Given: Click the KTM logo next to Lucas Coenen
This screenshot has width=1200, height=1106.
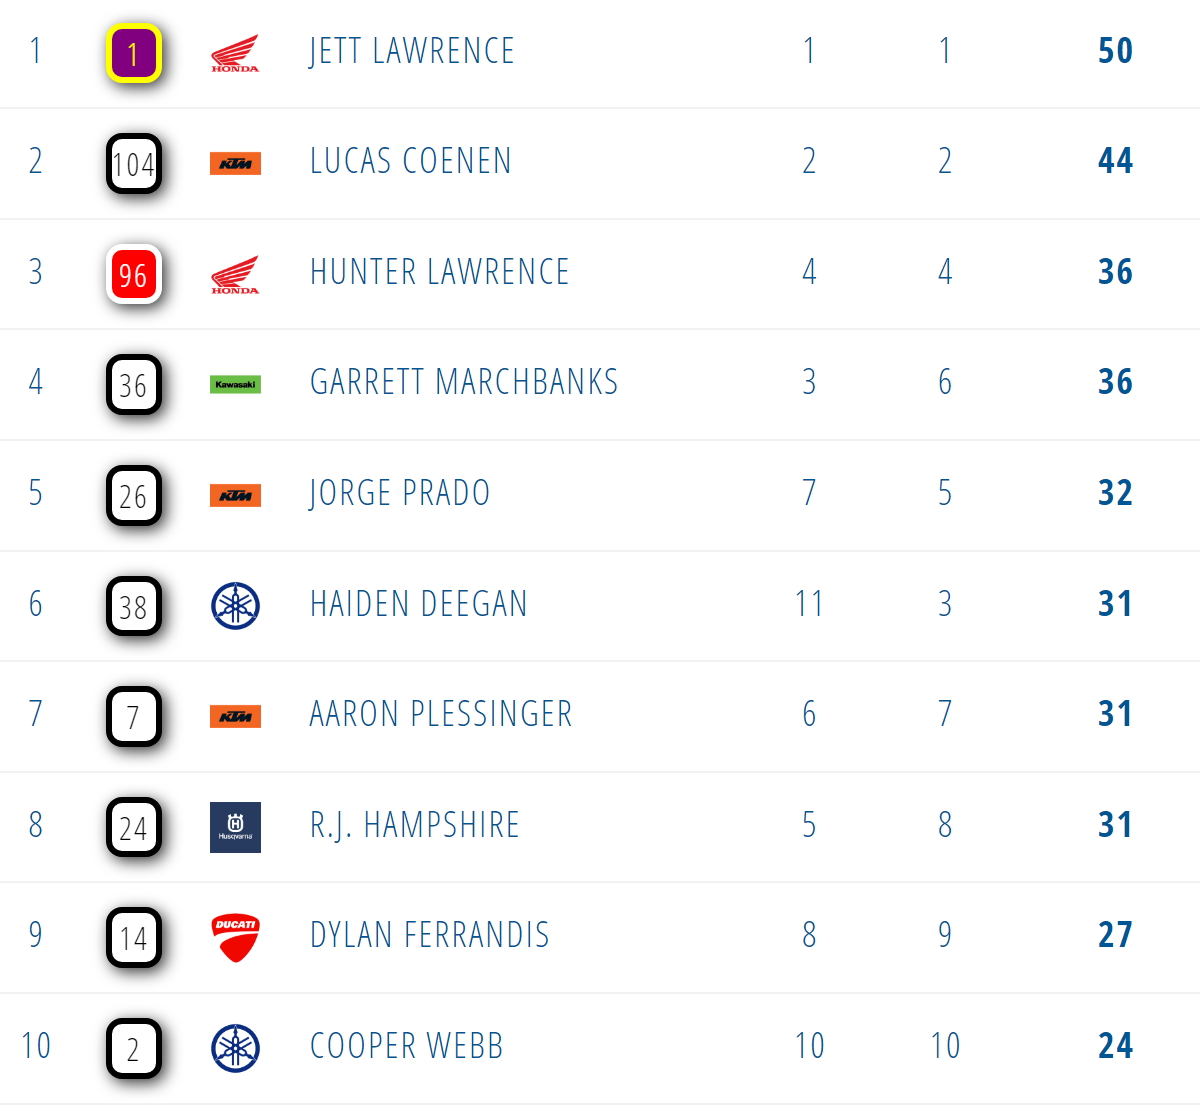Looking at the screenshot, I should [235, 164].
